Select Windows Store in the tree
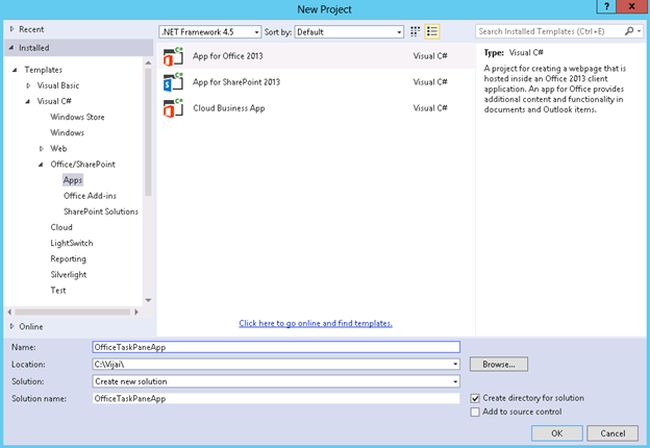The image size is (650, 448). [x=78, y=117]
